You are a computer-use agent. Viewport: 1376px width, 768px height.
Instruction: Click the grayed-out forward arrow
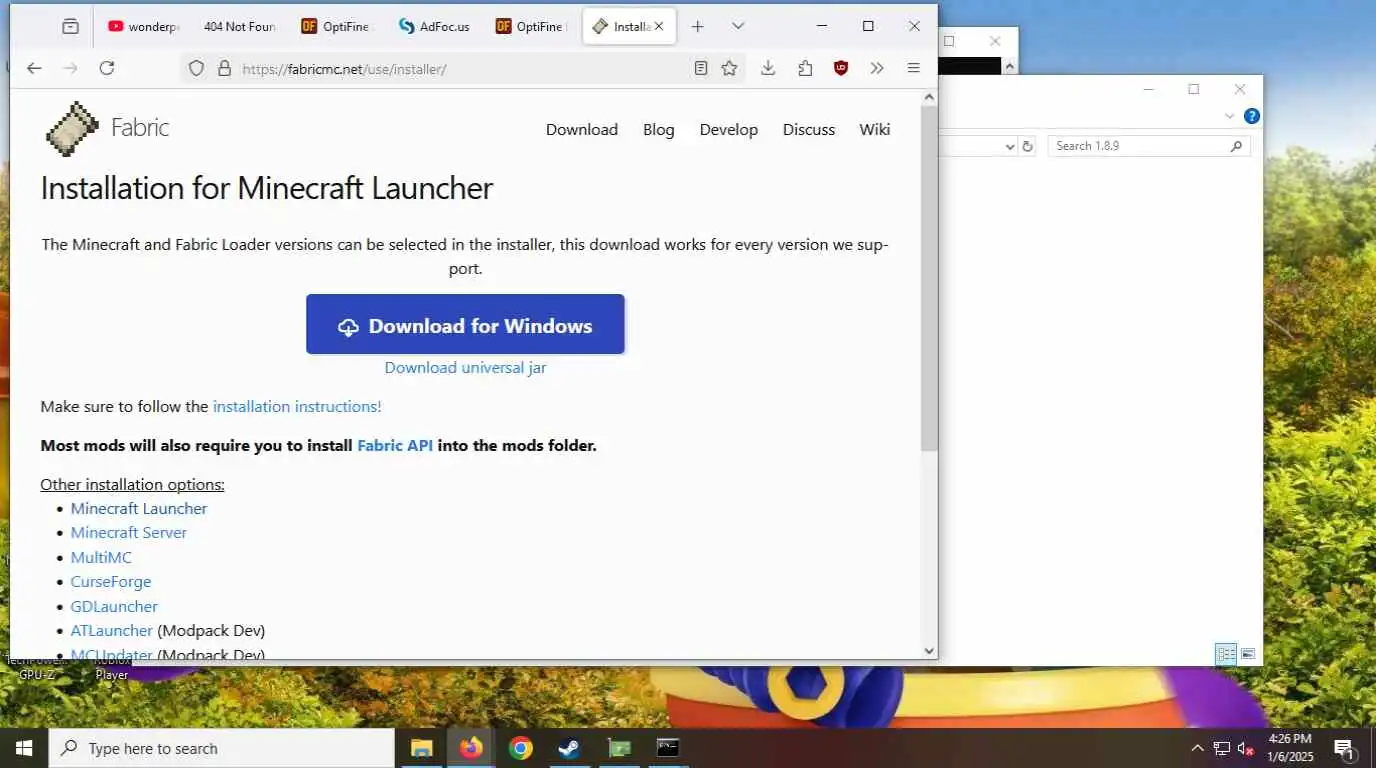(70, 68)
